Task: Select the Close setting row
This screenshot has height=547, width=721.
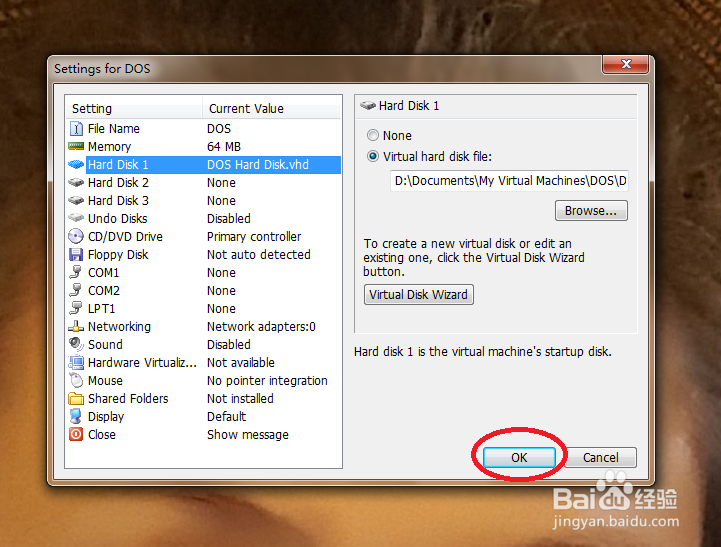Action: [x=204, y=434]
